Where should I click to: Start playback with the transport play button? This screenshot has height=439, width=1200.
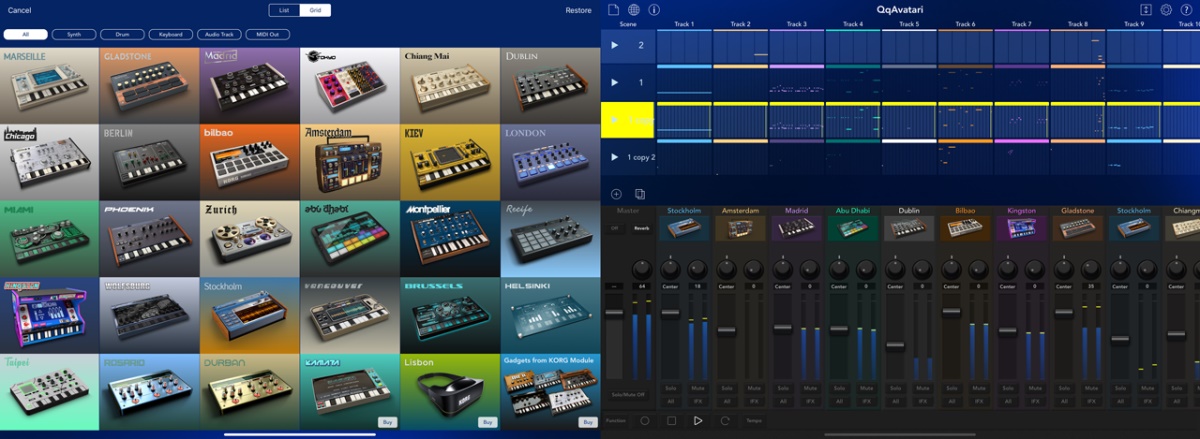click(x=698, y=420)
